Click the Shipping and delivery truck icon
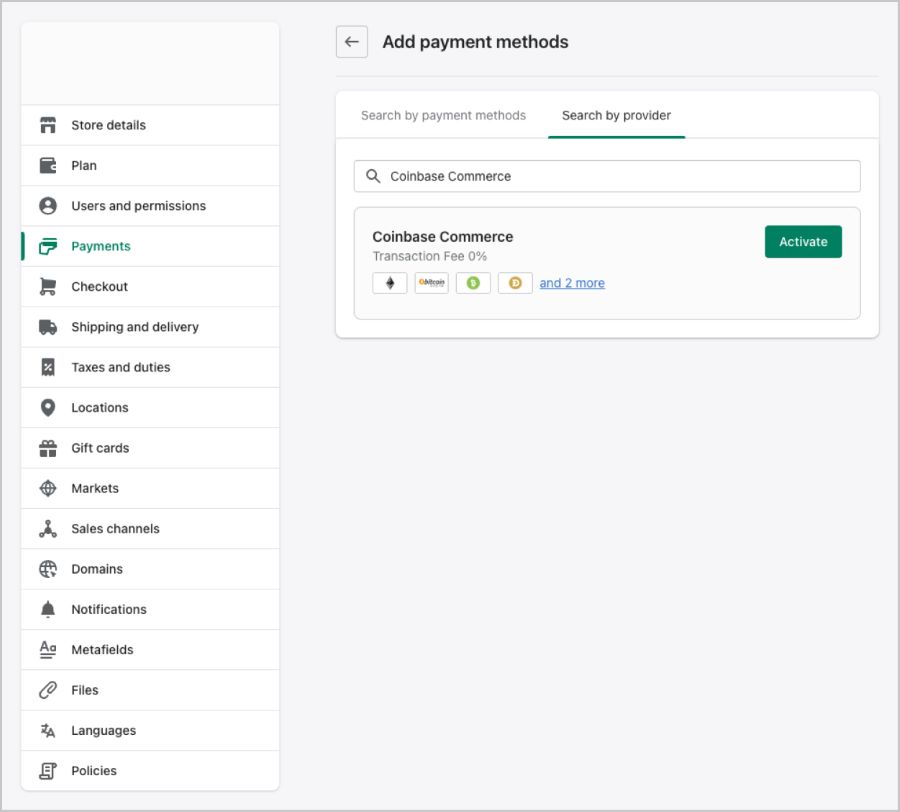The image size is (900, 812). (x=48, y=327)
